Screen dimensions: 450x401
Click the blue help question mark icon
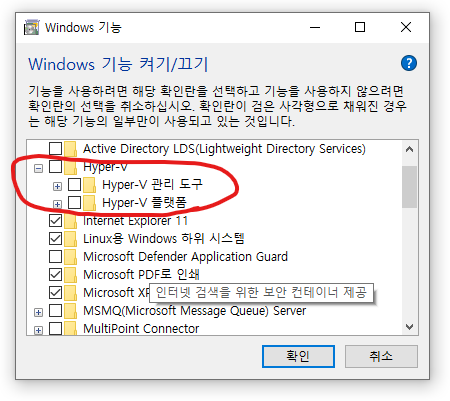click(x=409, y=63)
